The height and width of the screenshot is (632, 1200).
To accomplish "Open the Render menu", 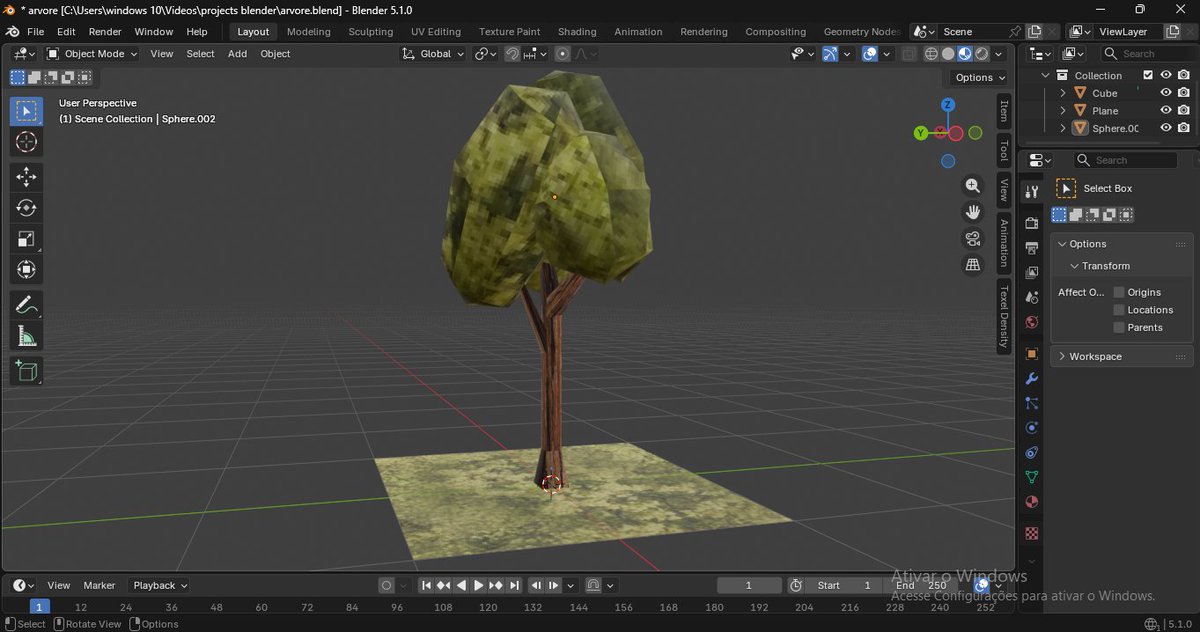I will tap(105, 31).
